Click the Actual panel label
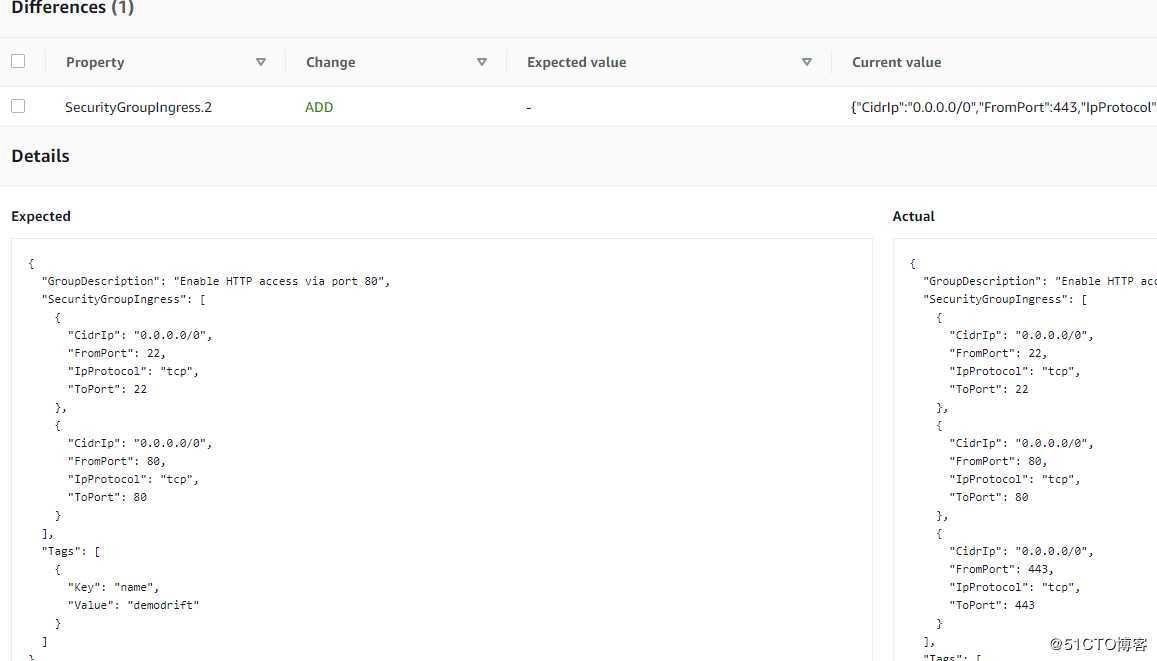 tap(913, 216)
